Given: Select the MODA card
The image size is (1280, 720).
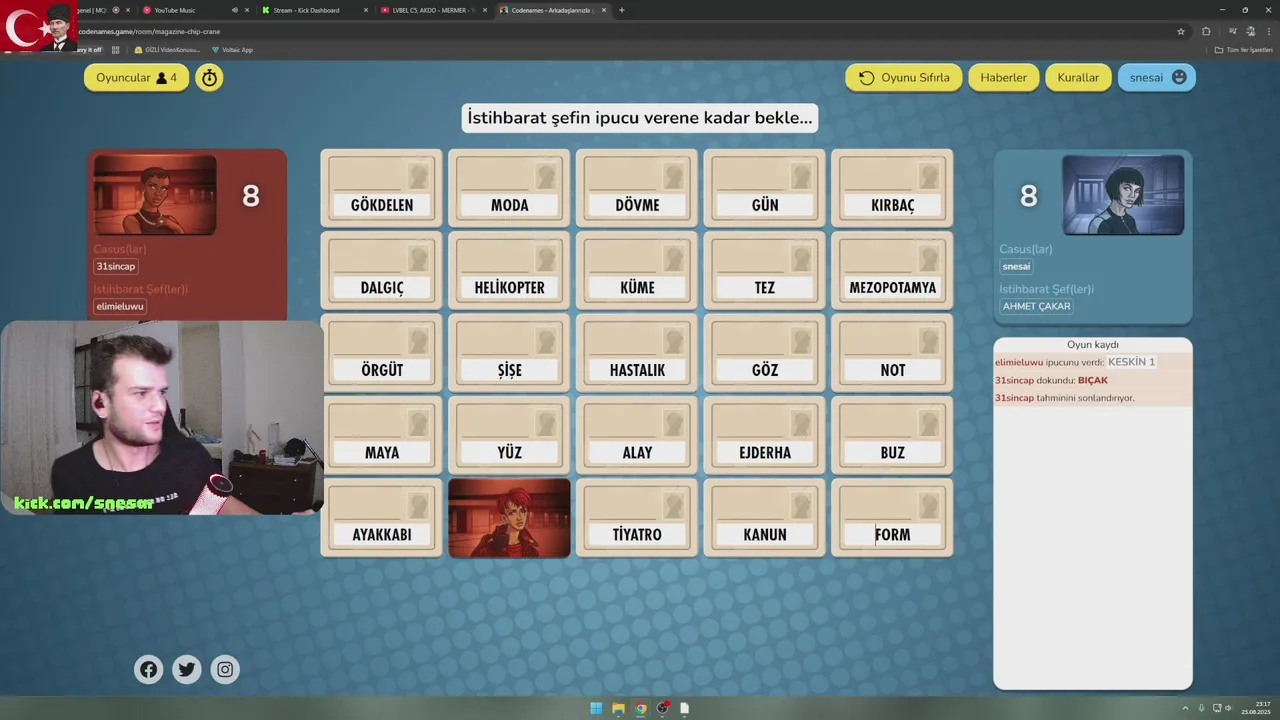Looking at the screenshot, I should pos(509,188).
